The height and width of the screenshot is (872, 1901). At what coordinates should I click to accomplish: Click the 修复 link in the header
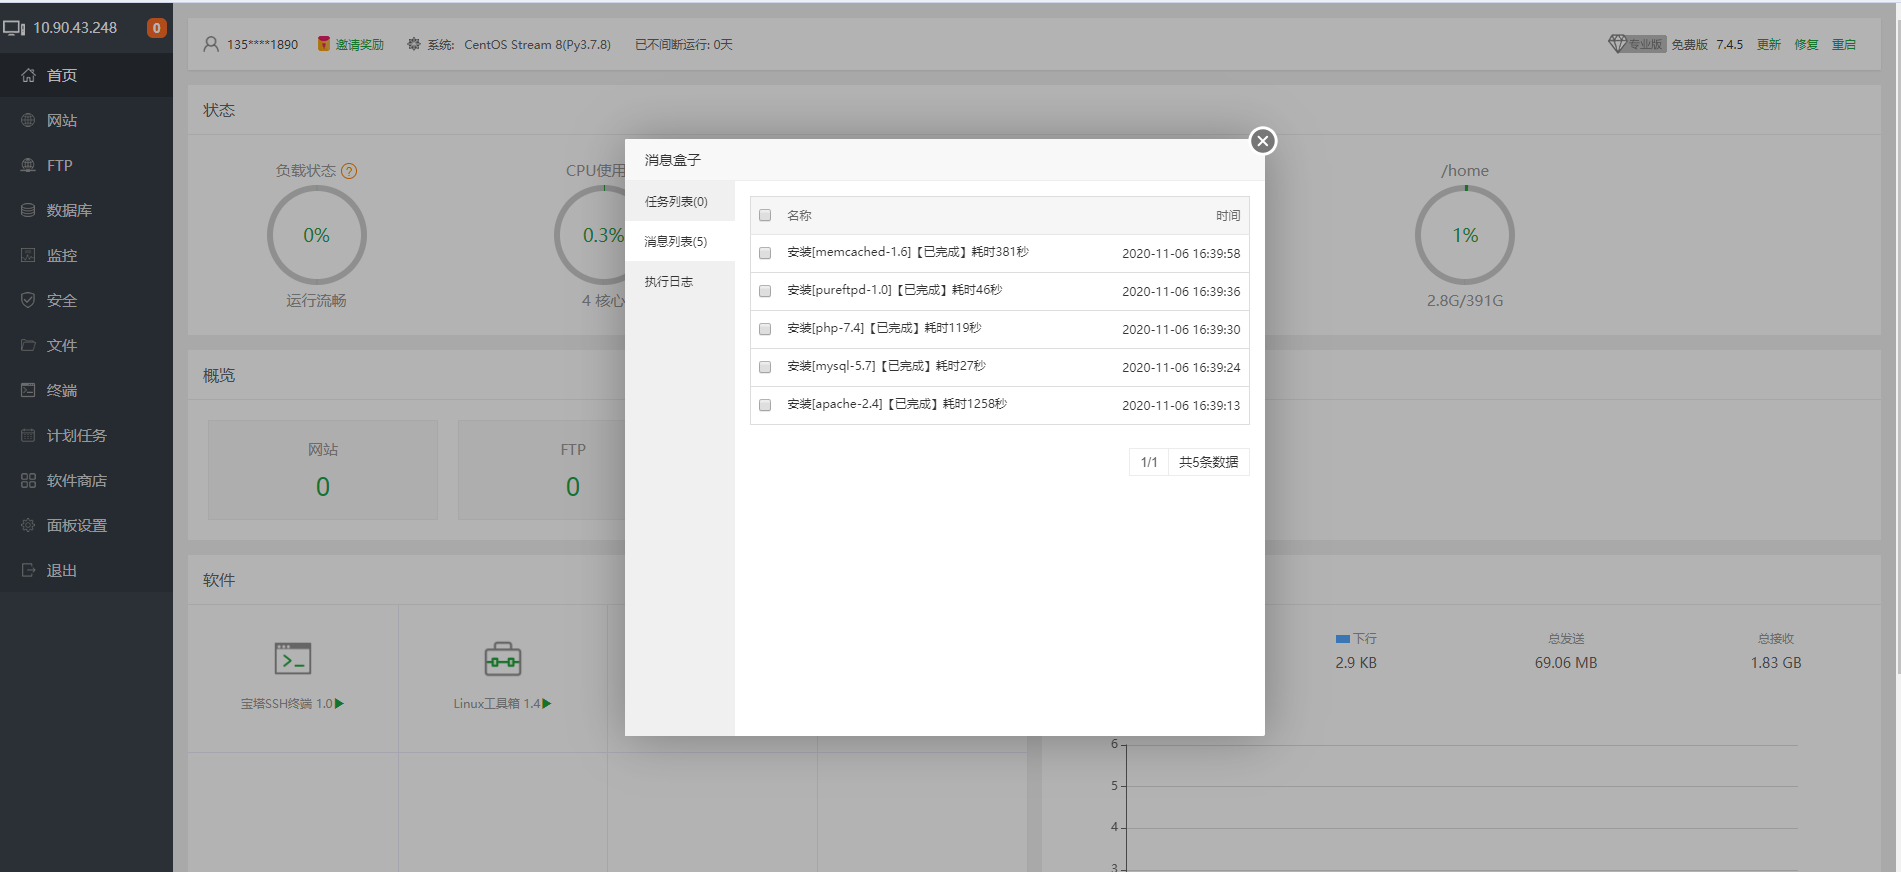pos(1806,44)
